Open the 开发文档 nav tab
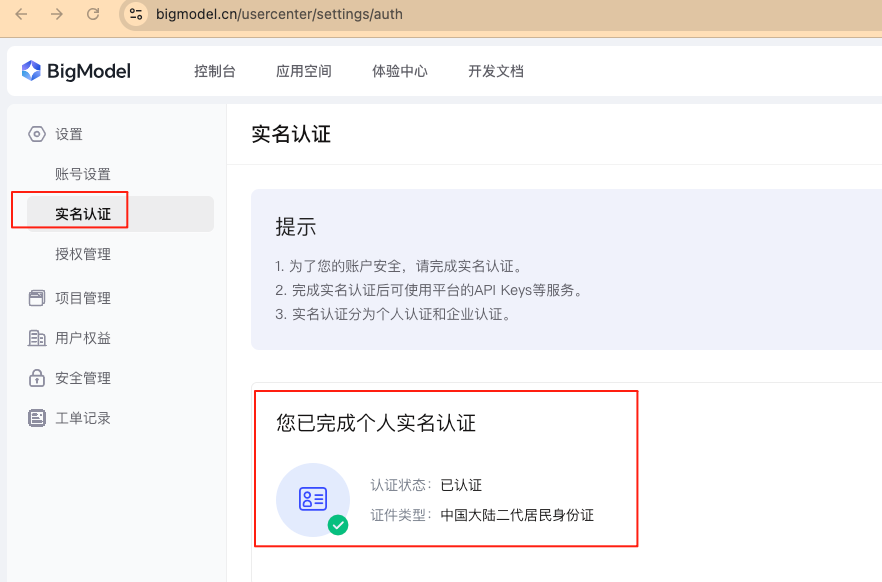The height and width of the screenshot is (582, 882). click(x=496, y=71)
